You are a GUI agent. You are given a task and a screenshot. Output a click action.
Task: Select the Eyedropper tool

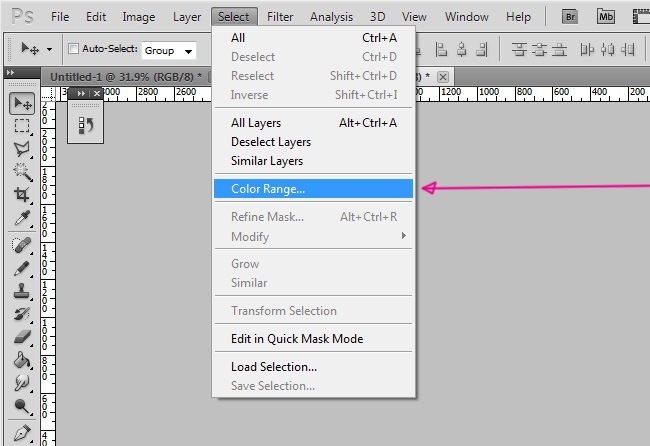(22, 218)
